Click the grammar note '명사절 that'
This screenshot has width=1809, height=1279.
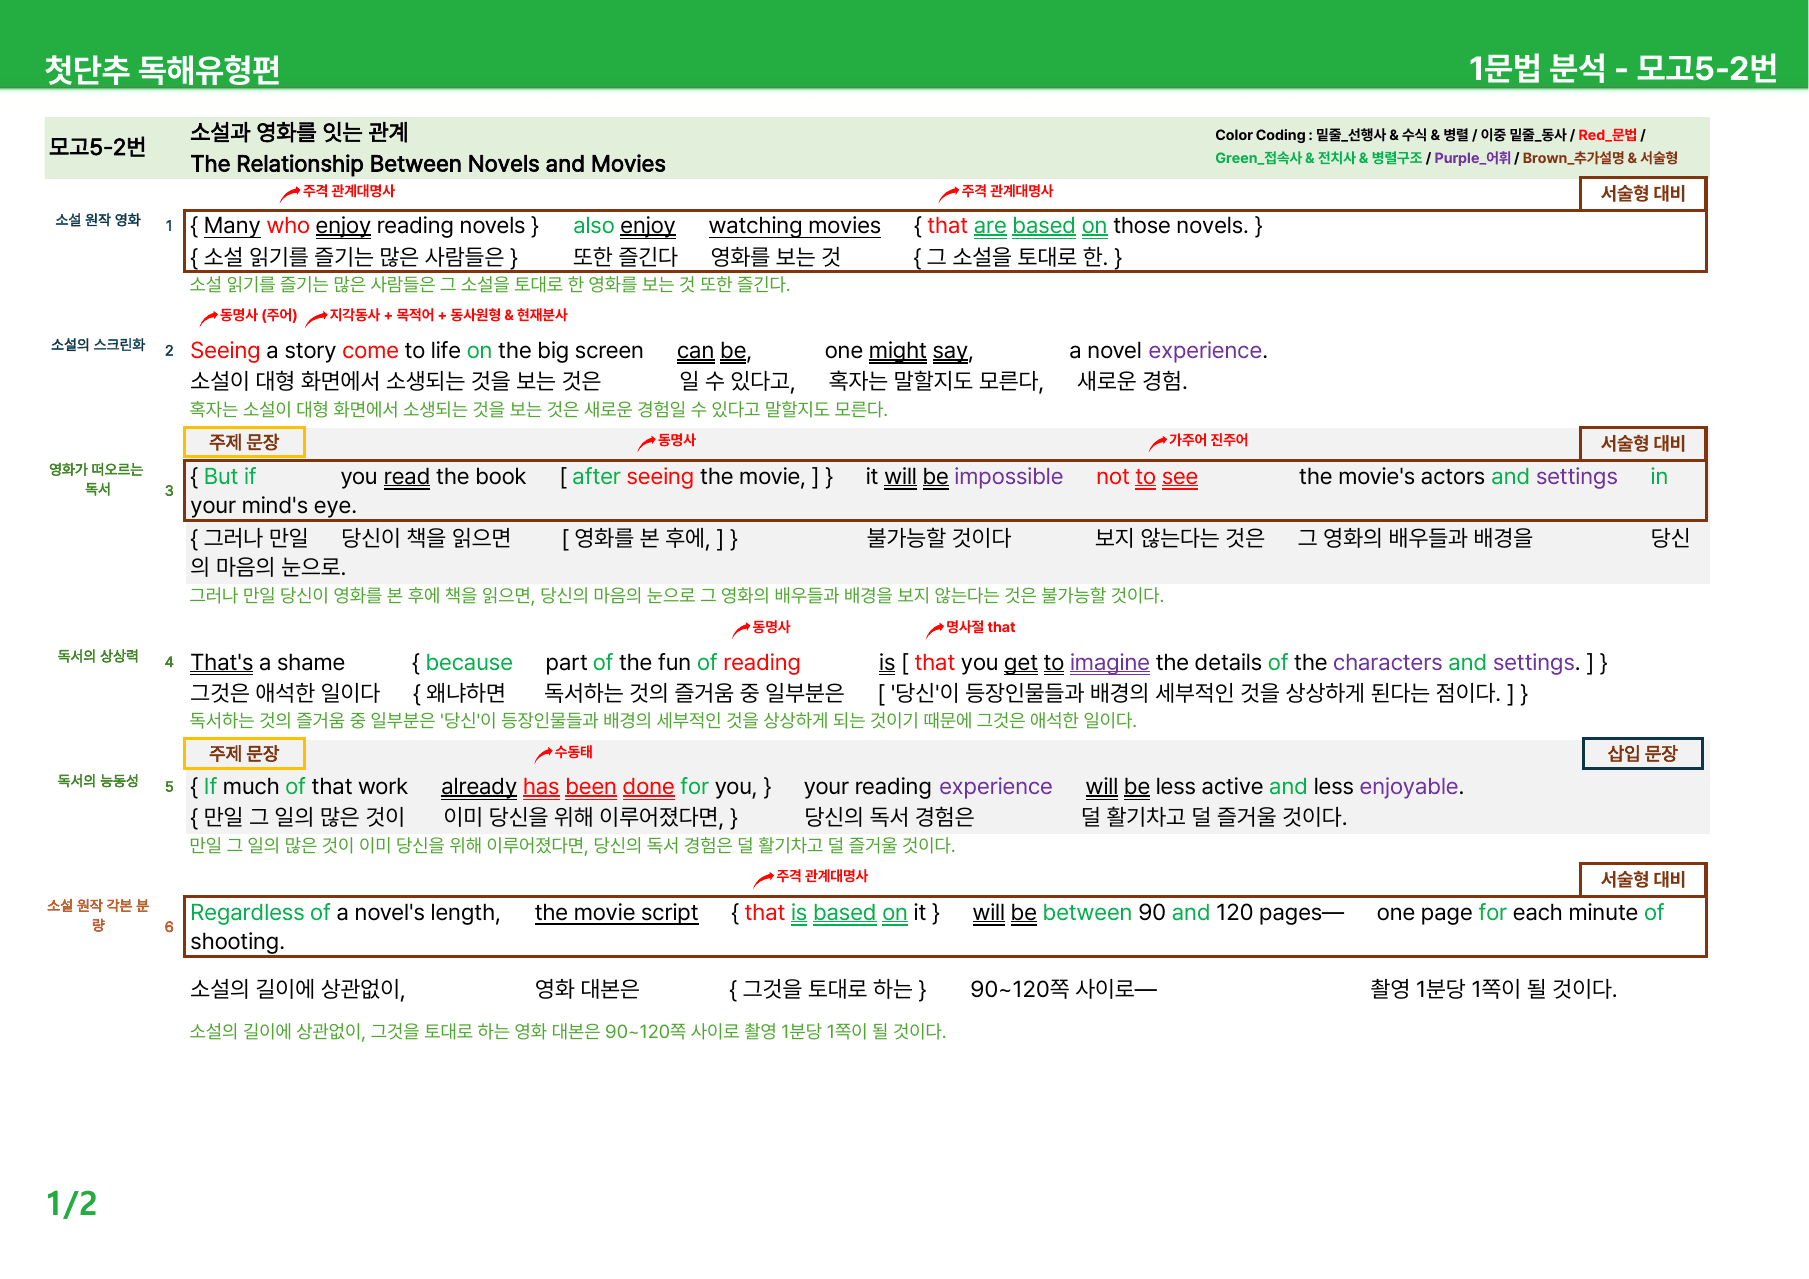click(980, 627)
